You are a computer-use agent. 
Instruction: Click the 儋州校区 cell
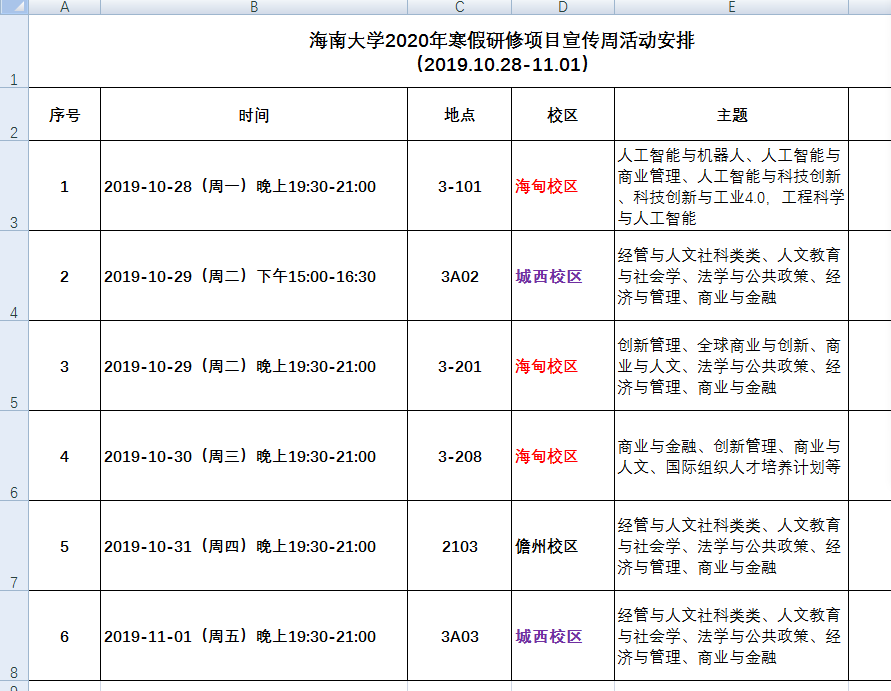point(563,546)
